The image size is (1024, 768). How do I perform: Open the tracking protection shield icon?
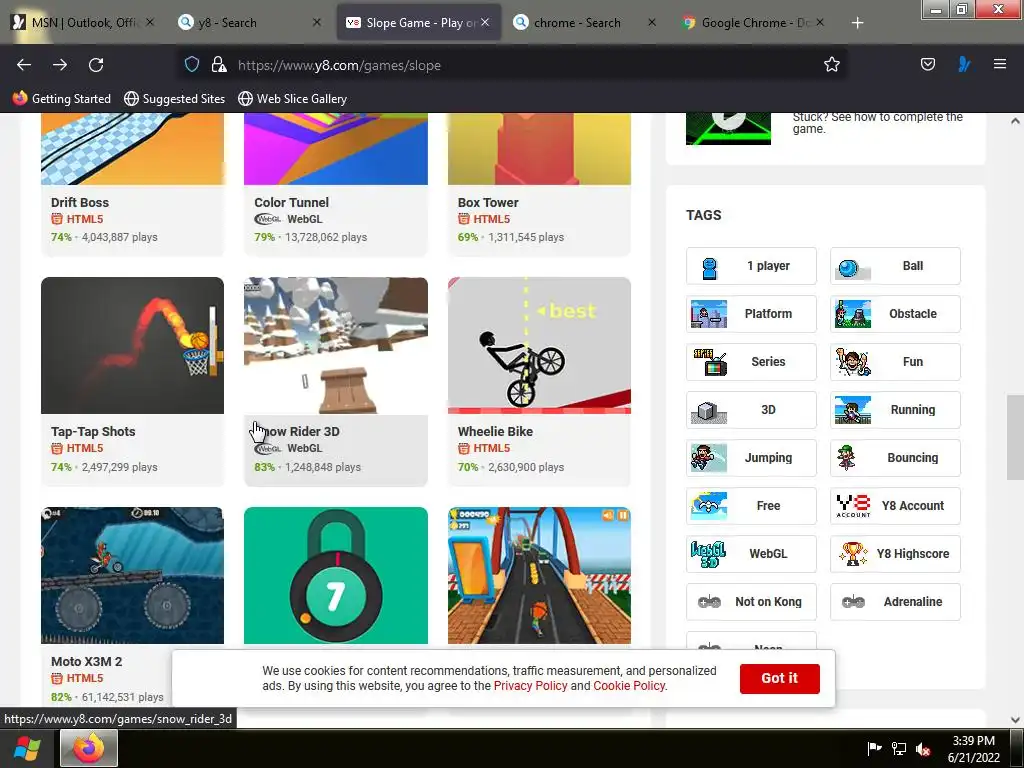point(191,65)
